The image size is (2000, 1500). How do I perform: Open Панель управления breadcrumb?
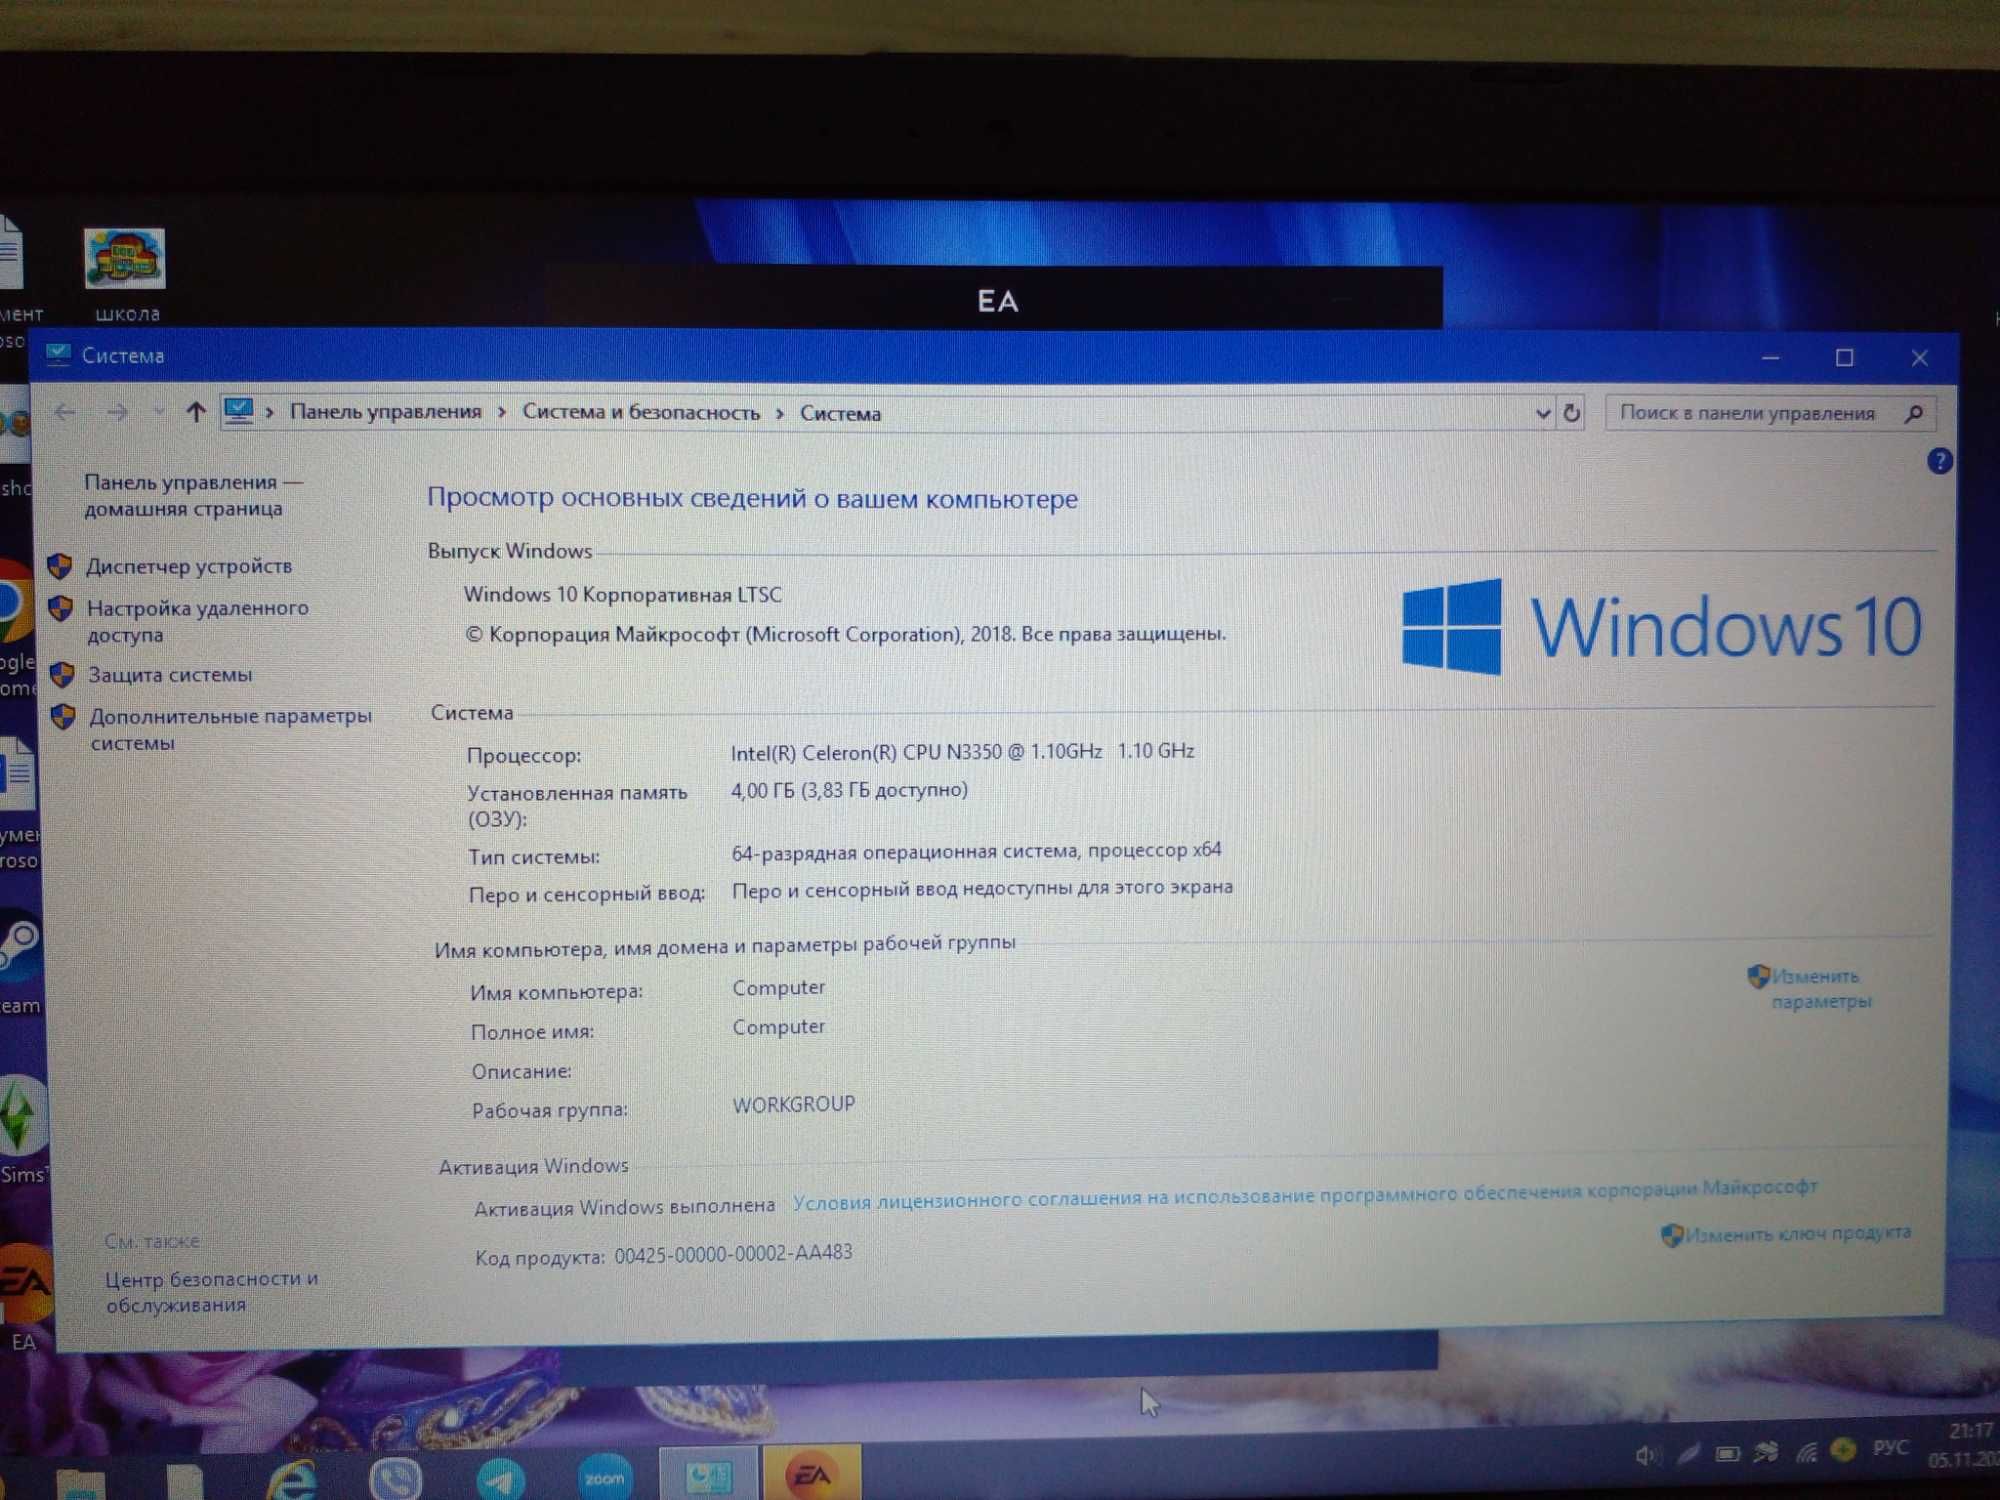(385, 412)
